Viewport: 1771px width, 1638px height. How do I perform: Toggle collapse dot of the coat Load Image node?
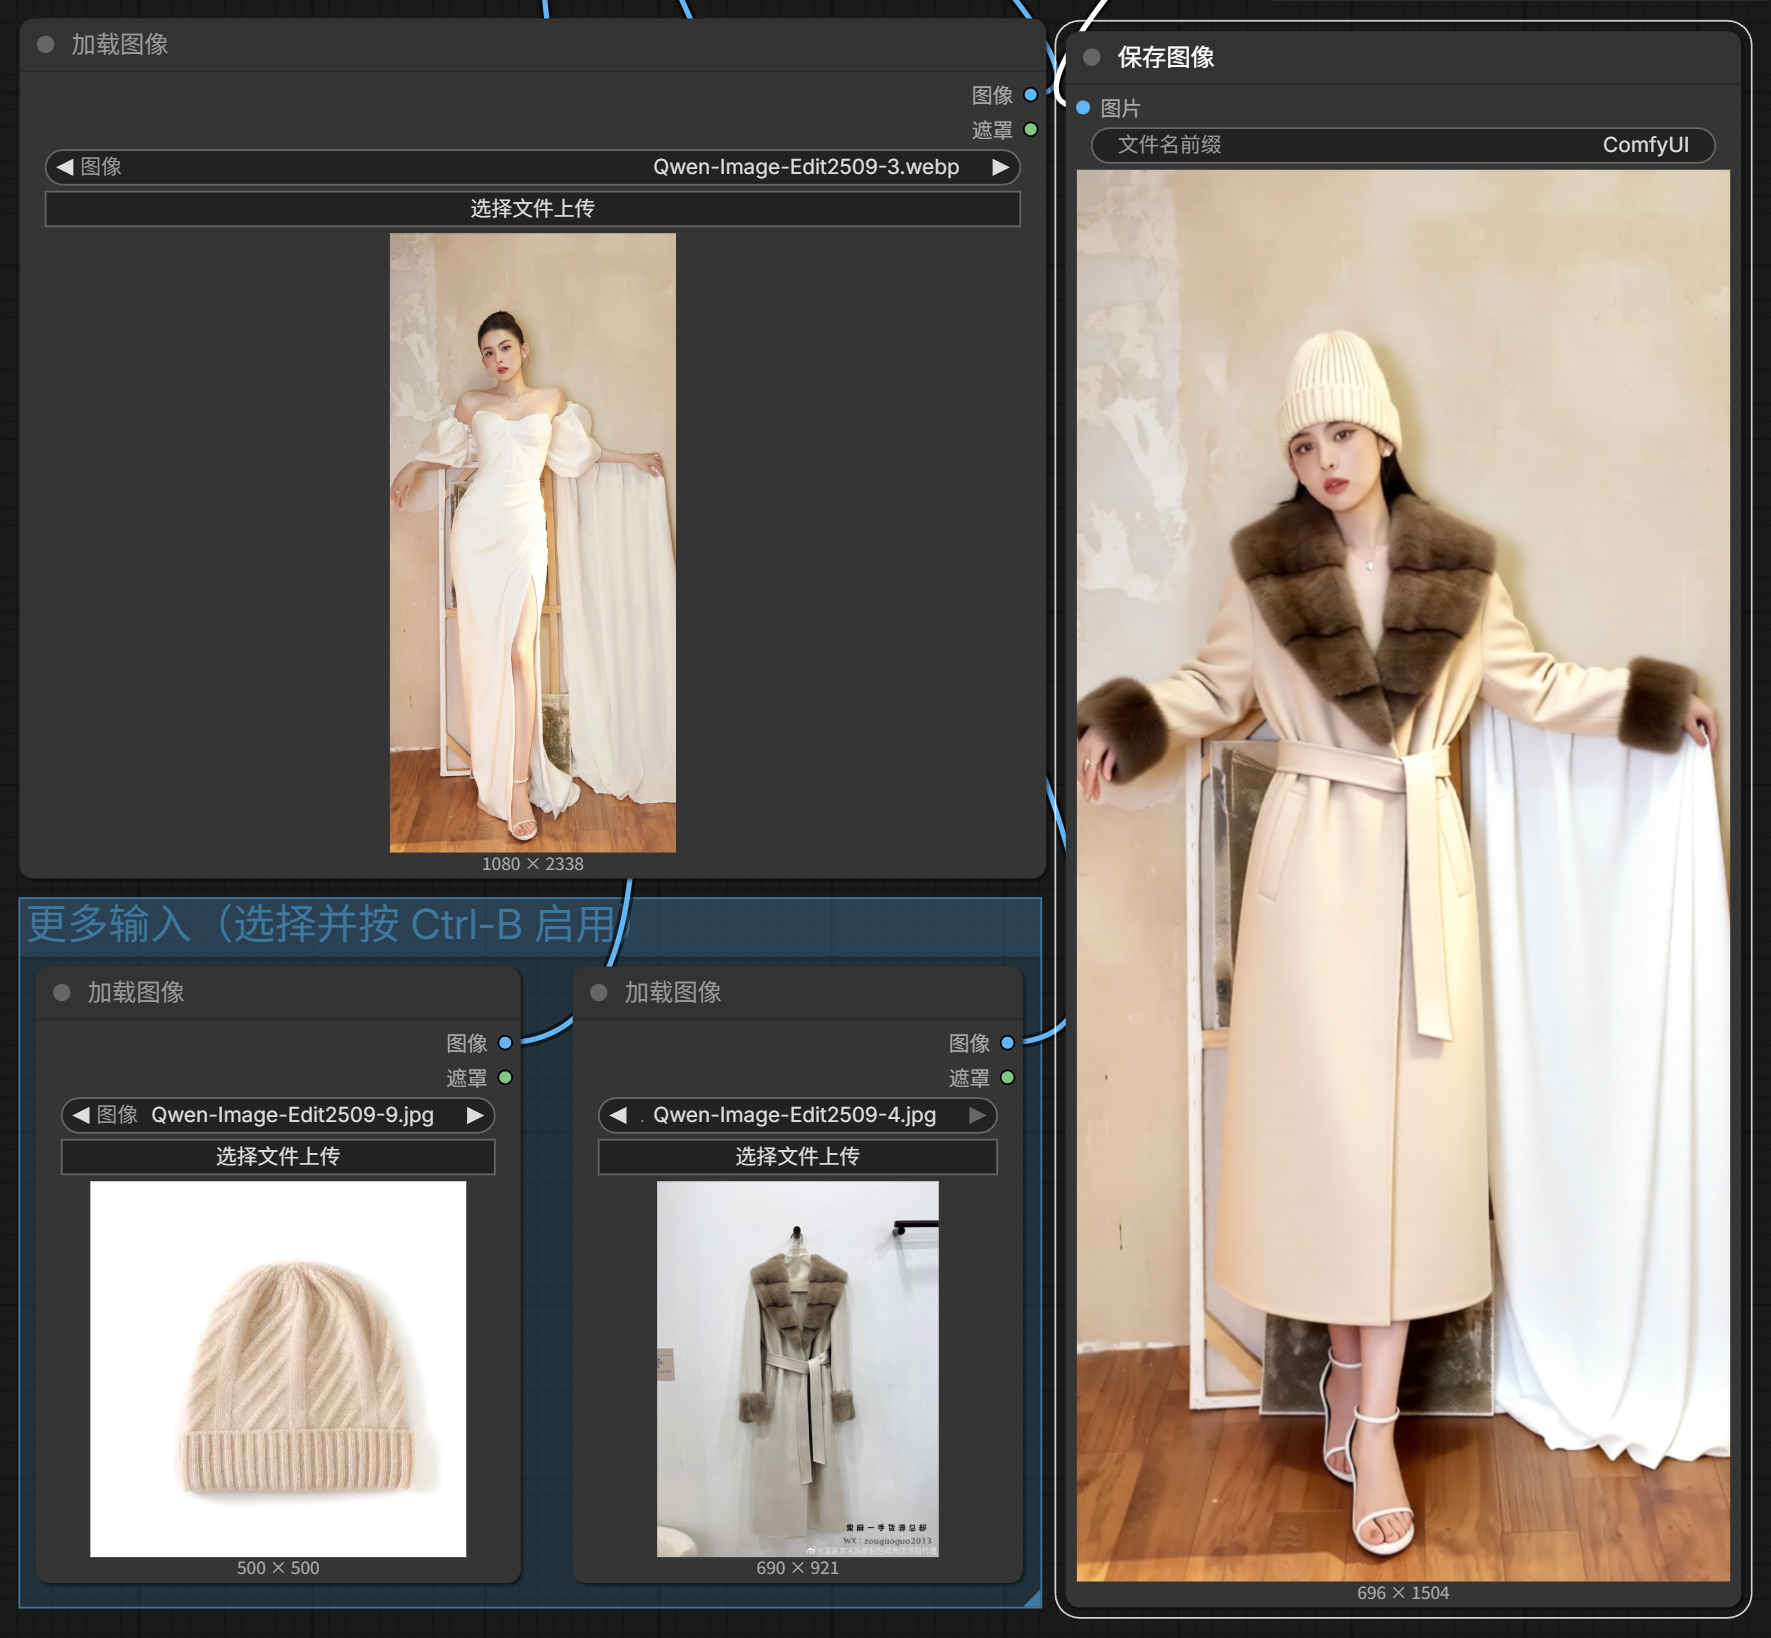tap(599, 992)
